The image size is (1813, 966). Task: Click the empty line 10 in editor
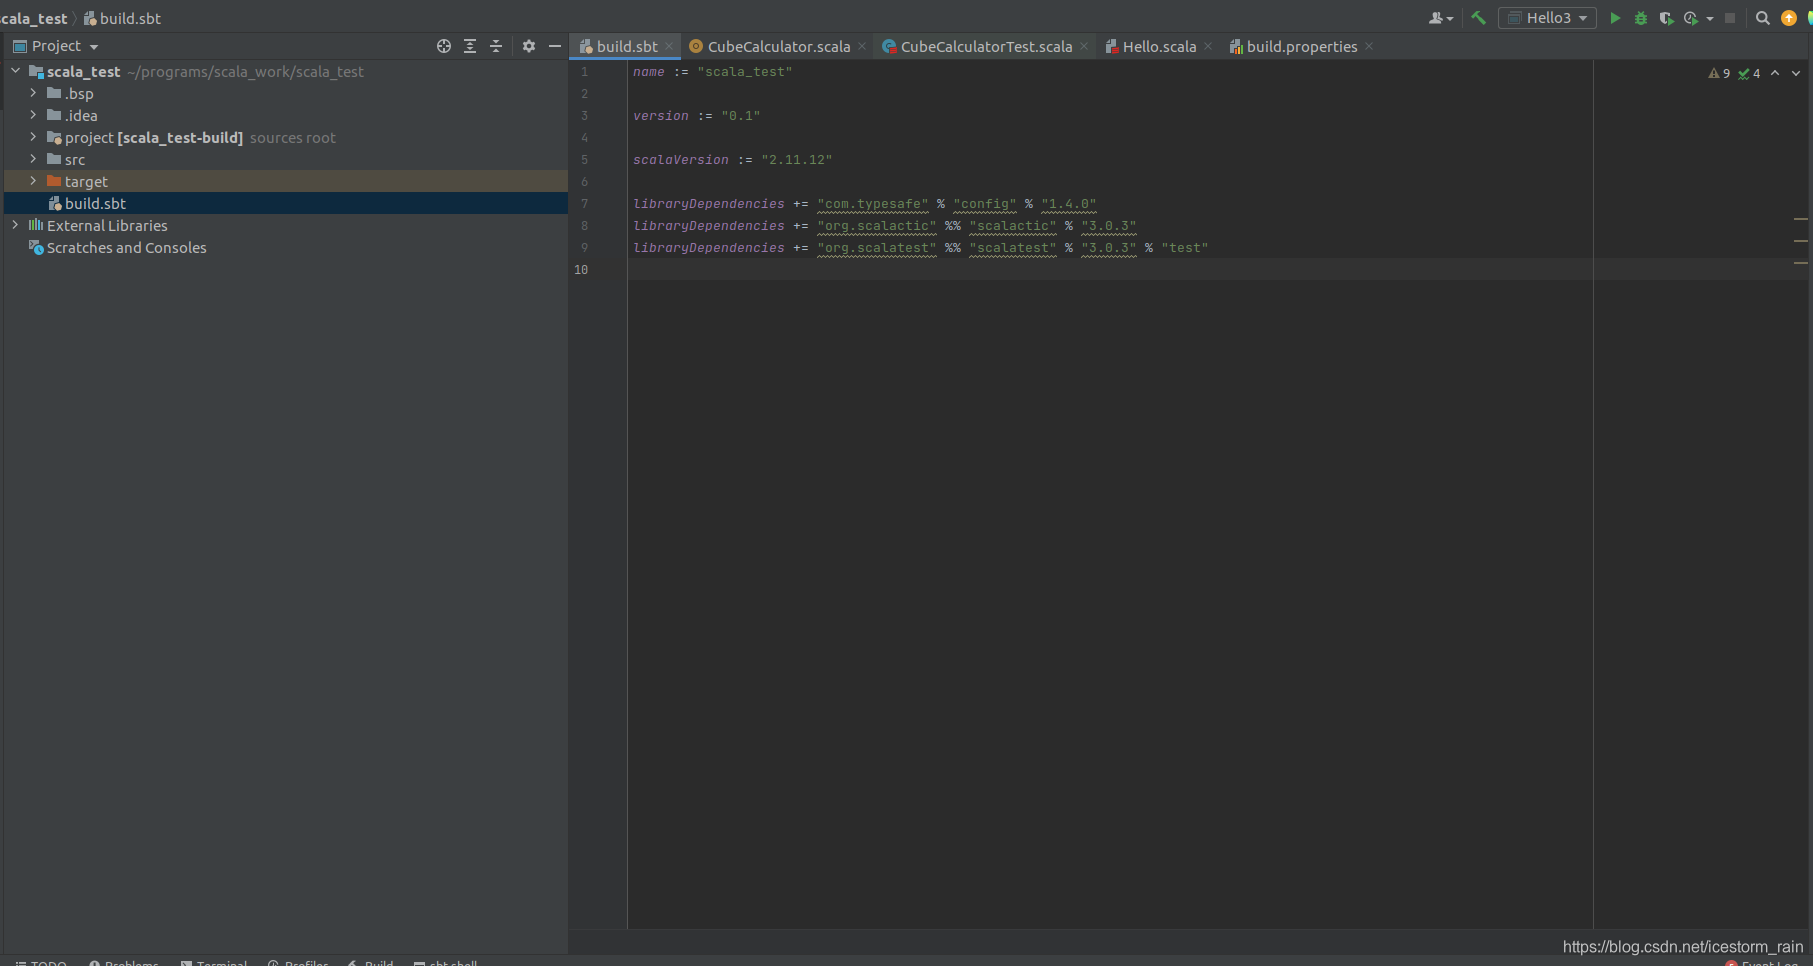1110,270
